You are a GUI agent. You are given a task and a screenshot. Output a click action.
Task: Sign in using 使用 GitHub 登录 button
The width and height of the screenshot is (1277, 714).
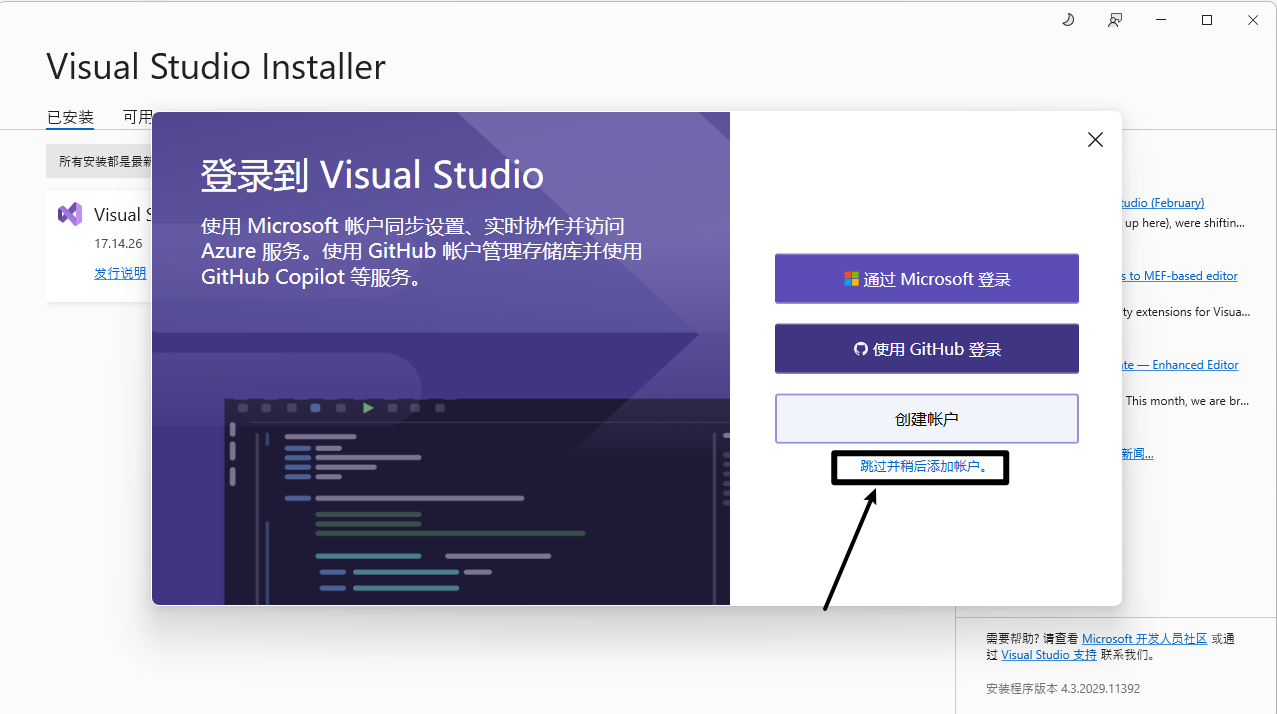pos(926,349)
